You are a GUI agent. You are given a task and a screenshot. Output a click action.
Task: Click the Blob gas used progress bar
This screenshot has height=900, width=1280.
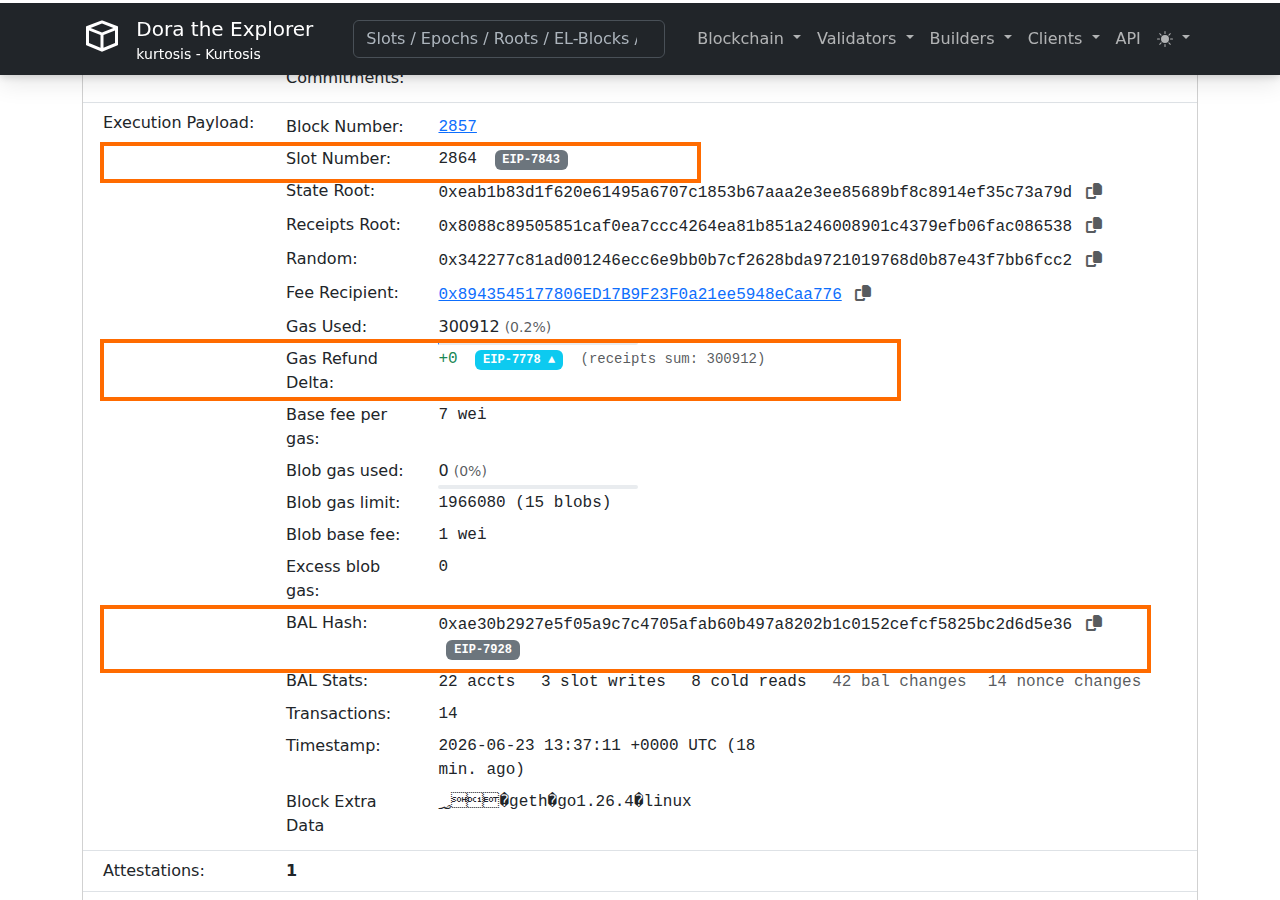coord(538,486)
